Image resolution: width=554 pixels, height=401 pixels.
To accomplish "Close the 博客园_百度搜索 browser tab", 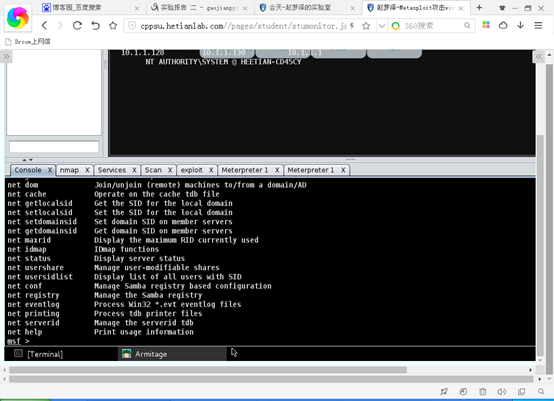I will click(x=137, y=8).
